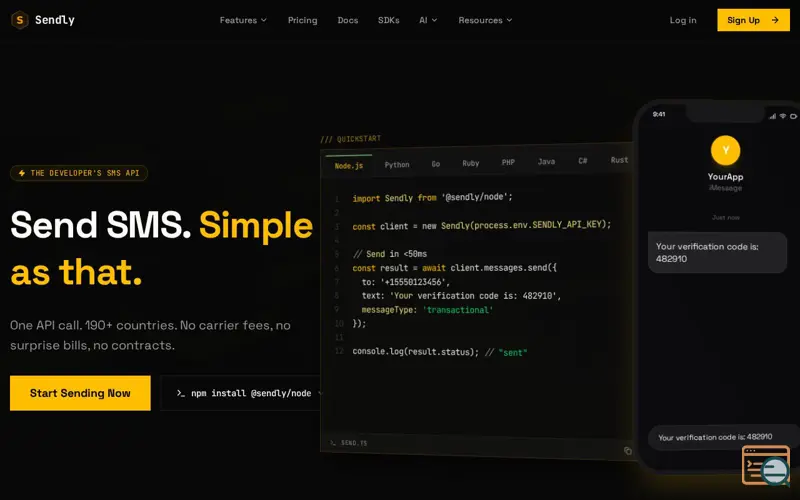This screenshot has width=800, height=500.
Task: Open the Pricing page
Action: (303, 20)
